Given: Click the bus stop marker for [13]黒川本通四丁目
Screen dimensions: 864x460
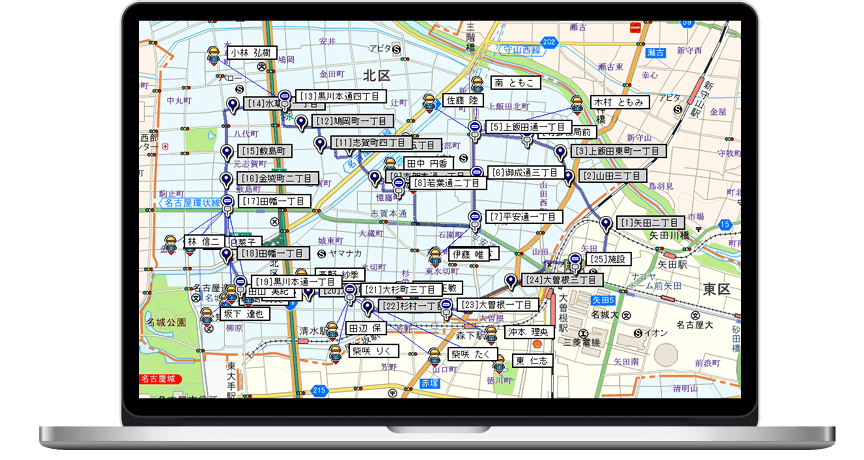Looking at the screenshot, I should point(285,99).
